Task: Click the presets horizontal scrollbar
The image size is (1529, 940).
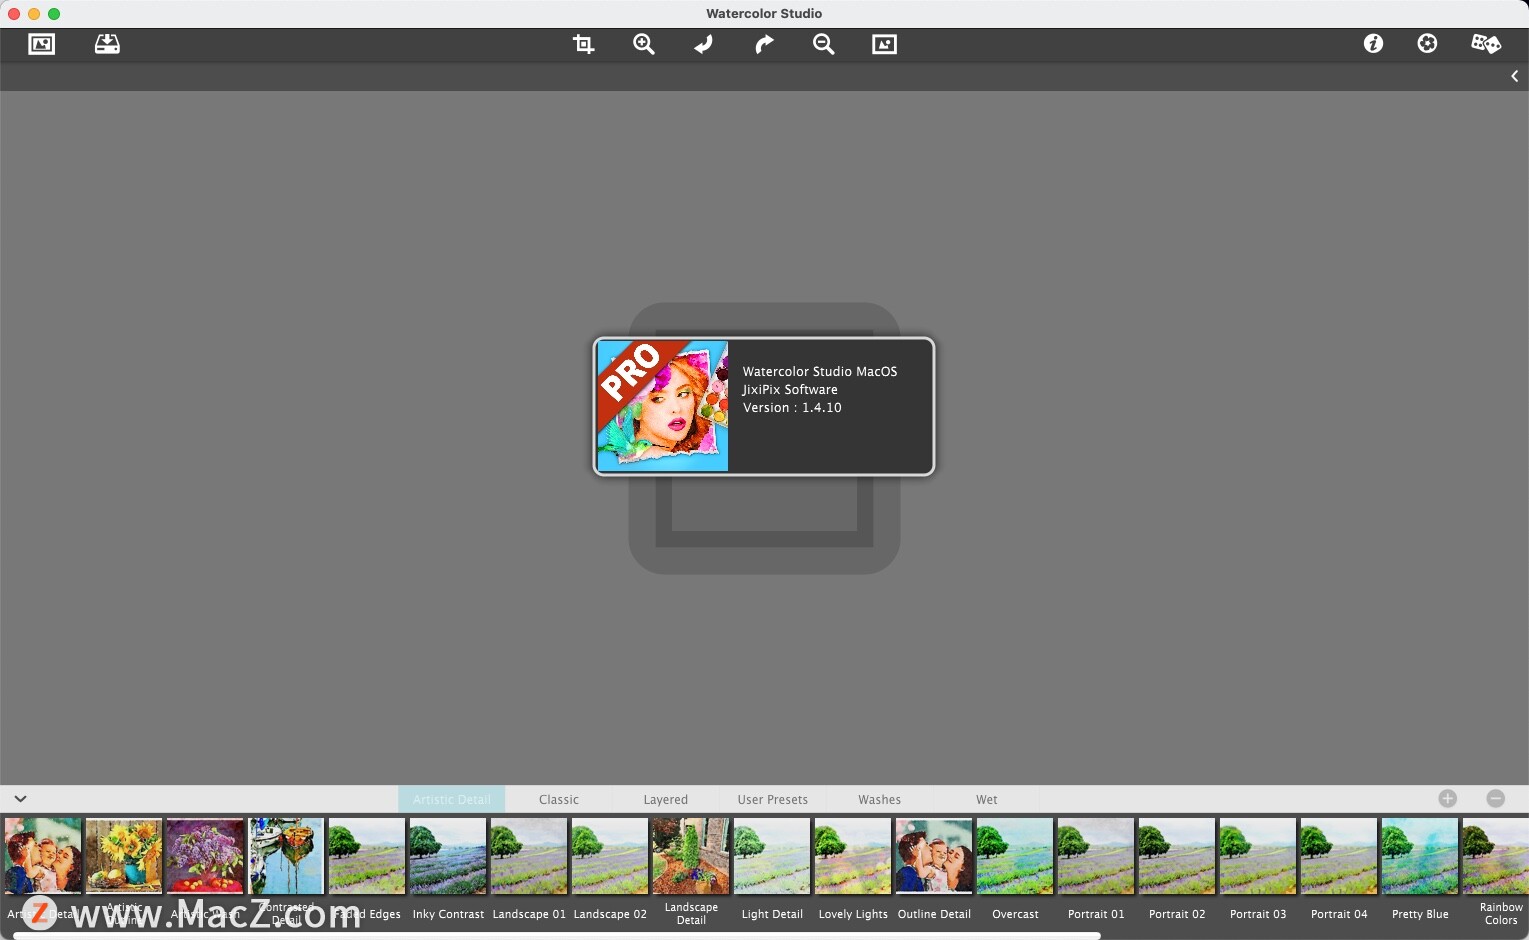Action: pyautogui.click(x=556, y=936)
